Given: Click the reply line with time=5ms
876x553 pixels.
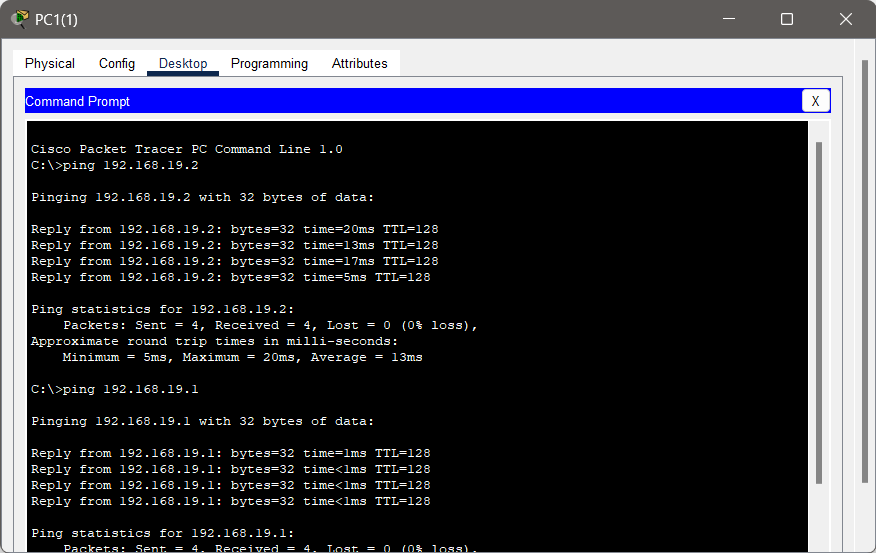Looking at the screenshot, I should (x=231, y=277).
